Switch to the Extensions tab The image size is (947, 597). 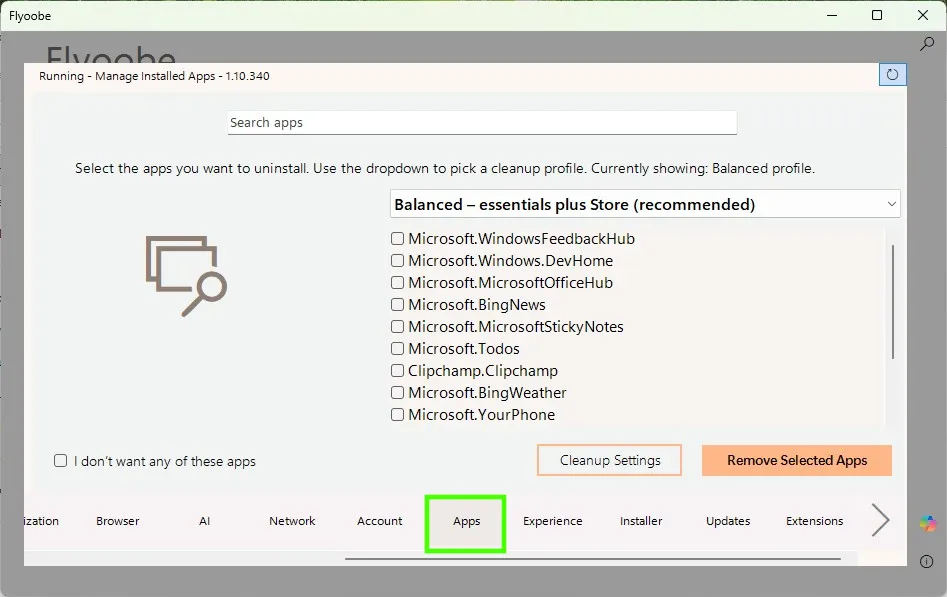pos(814,521)
